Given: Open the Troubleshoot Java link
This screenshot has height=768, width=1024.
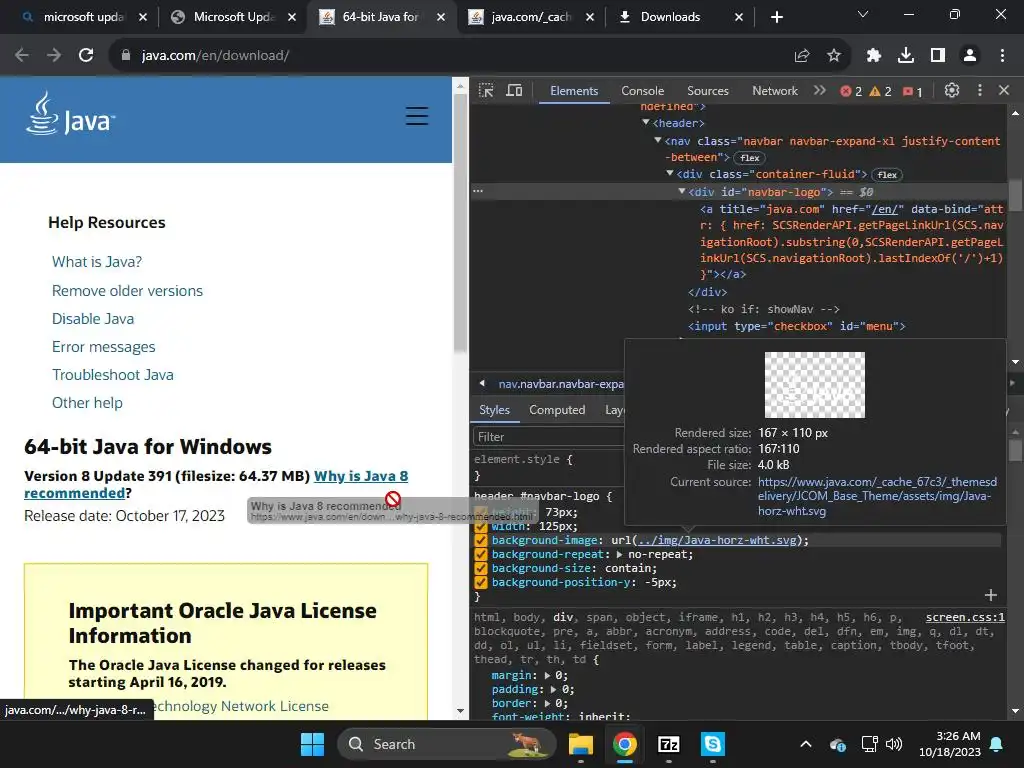Looking at the screenshot, I should coord(113,375).
